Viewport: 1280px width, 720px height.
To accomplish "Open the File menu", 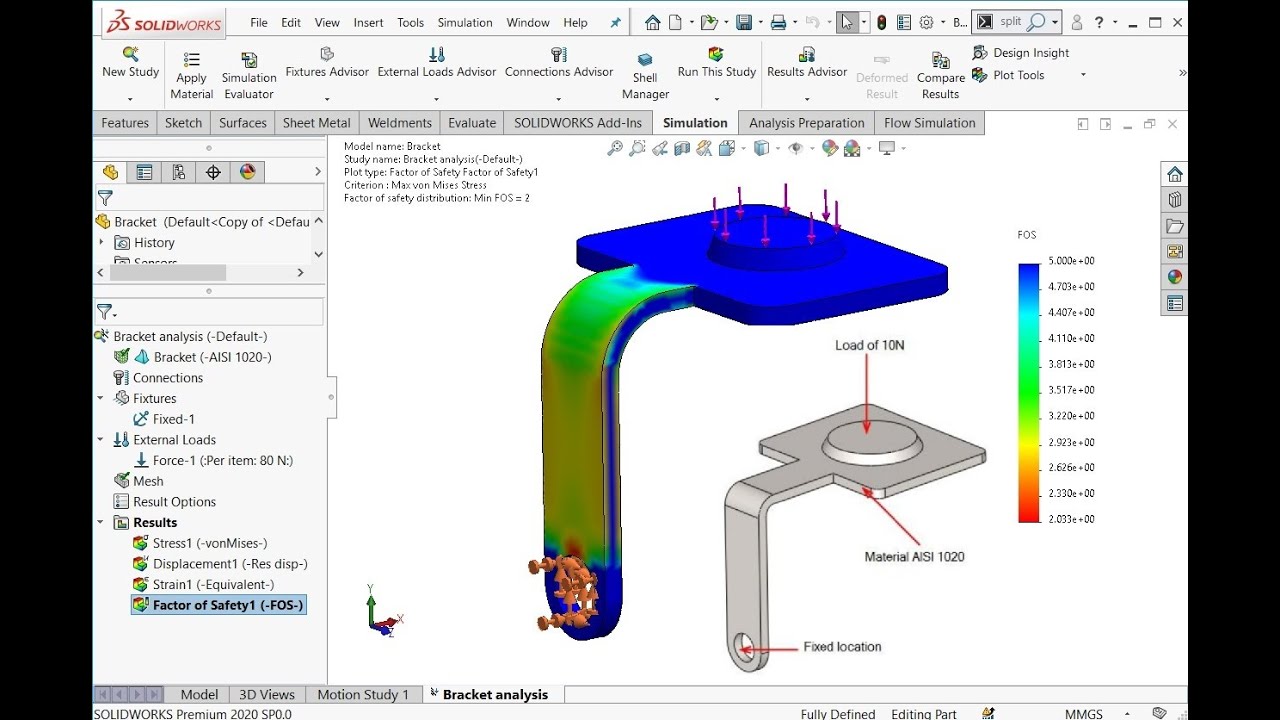I will tap(259, 22).
